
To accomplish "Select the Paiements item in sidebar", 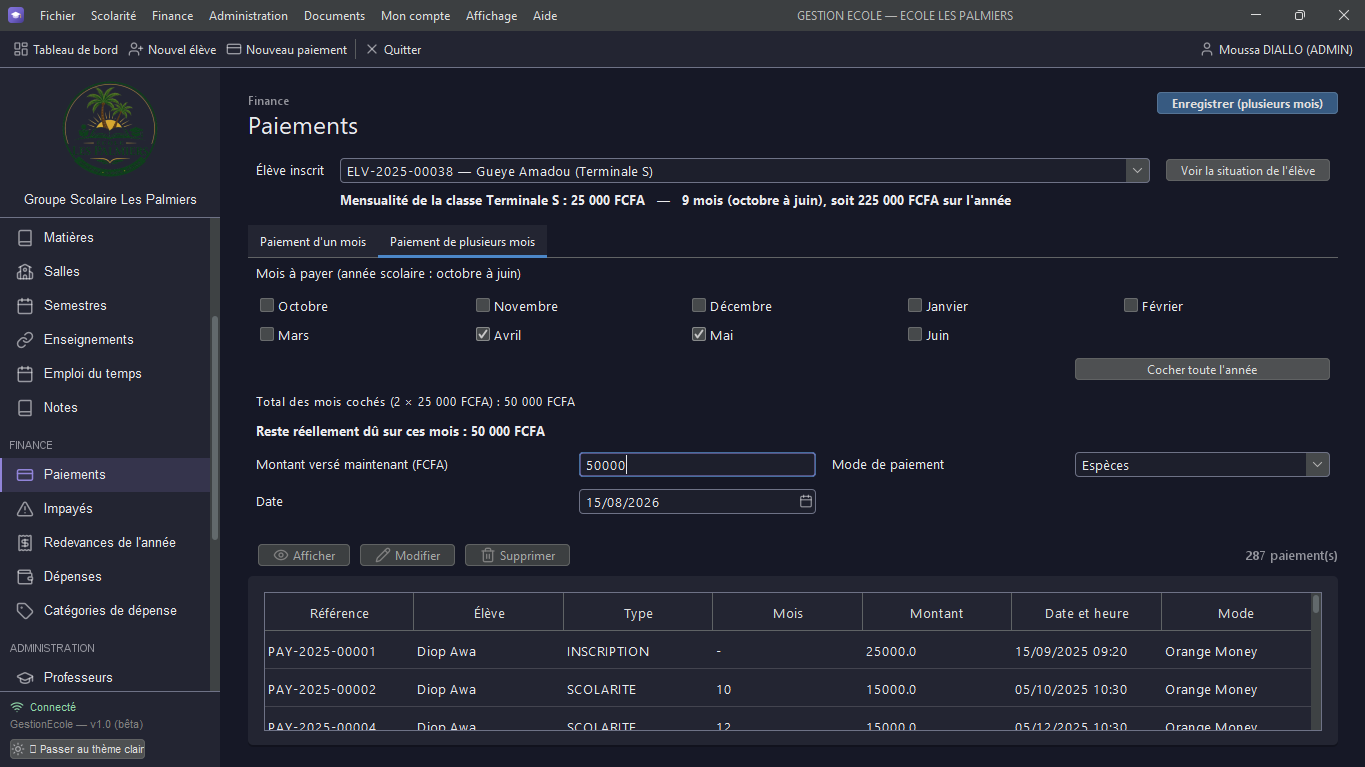I will 105,475.
